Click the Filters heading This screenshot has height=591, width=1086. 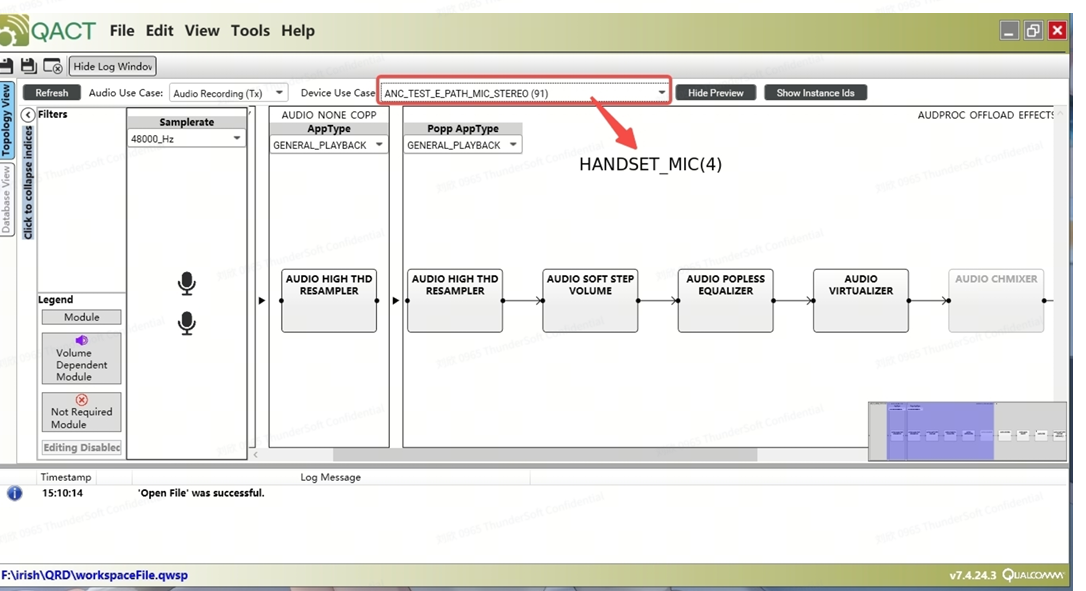coord(53,114)
